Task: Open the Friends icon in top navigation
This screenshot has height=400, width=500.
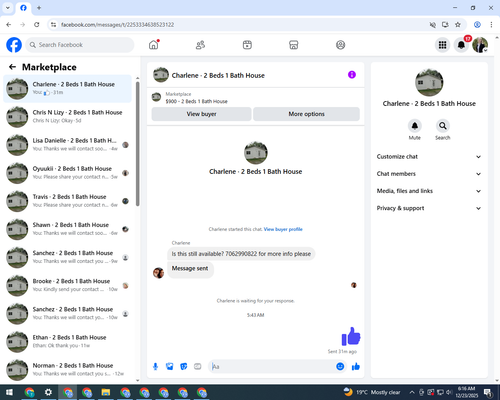Action: (200, 45)
